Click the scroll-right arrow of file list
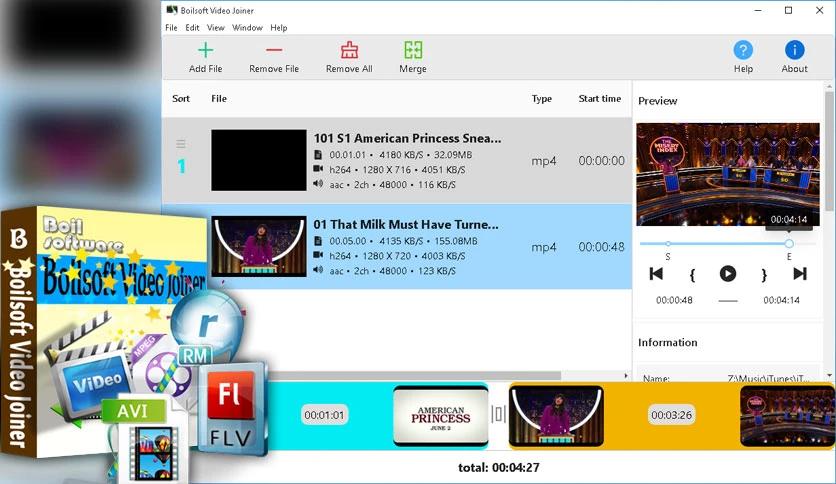The image size is (836, 484). point(626,376)
